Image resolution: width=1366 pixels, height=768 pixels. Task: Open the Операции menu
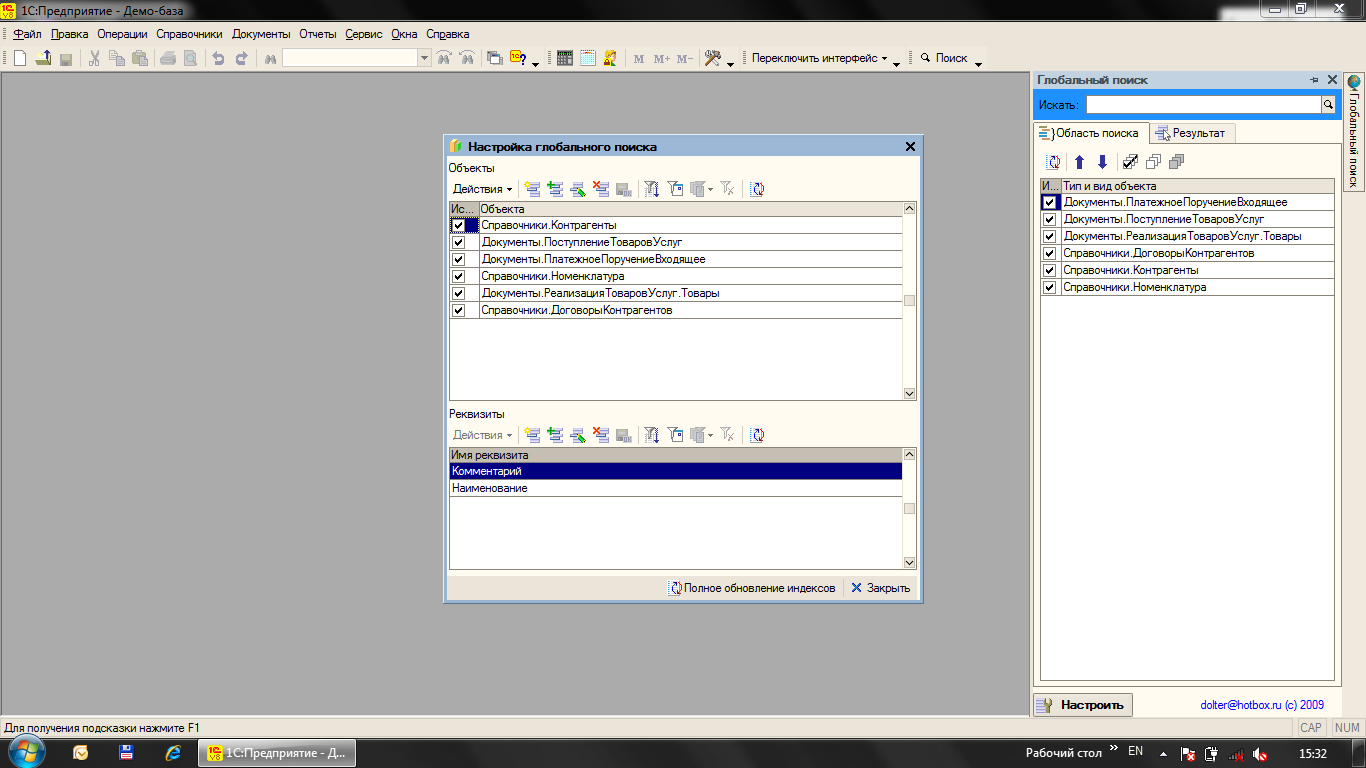(123, 33)
